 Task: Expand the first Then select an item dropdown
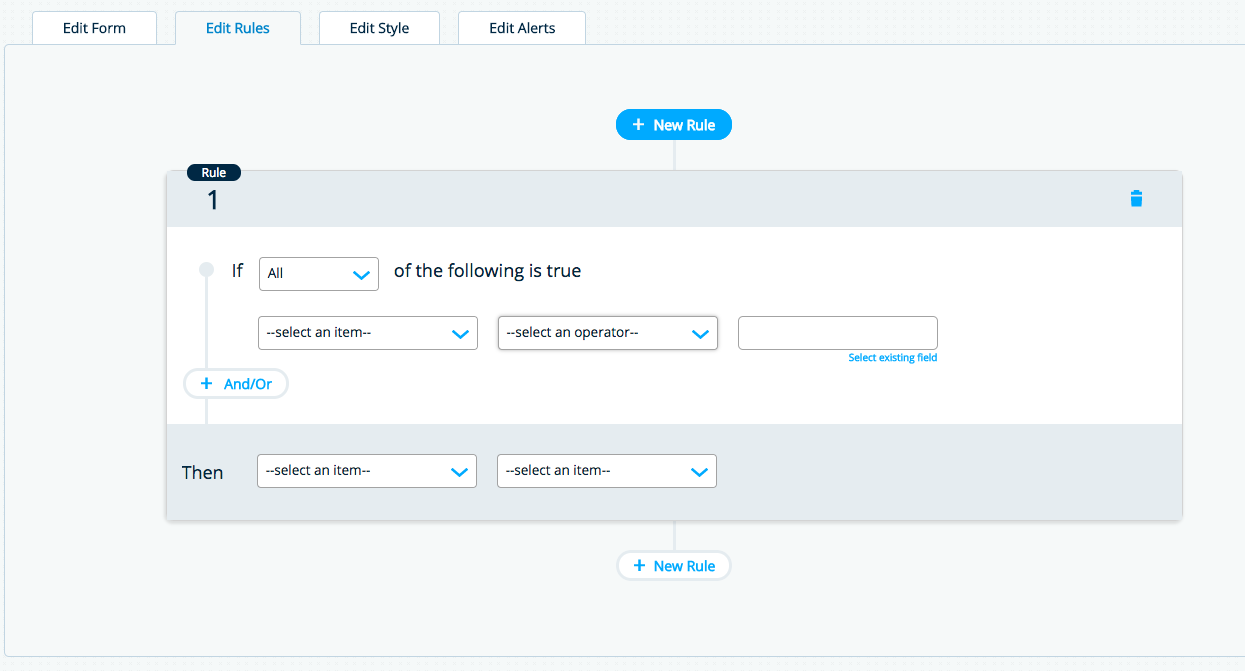(366, 471)
